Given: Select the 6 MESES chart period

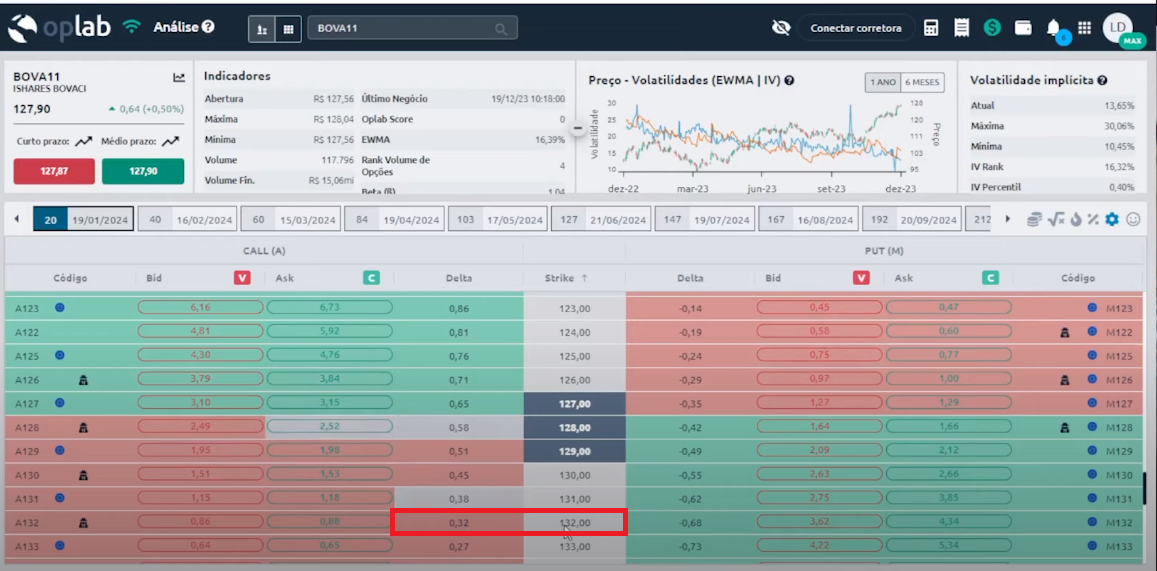Looking at the screenshot, I should pos(923,82).
